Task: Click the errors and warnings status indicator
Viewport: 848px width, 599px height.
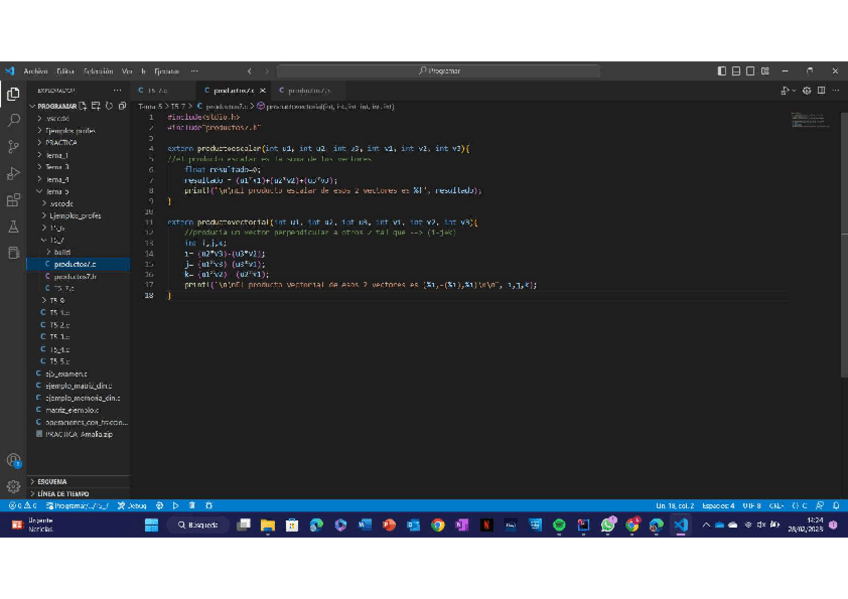Action: click(x=22, y=506)
